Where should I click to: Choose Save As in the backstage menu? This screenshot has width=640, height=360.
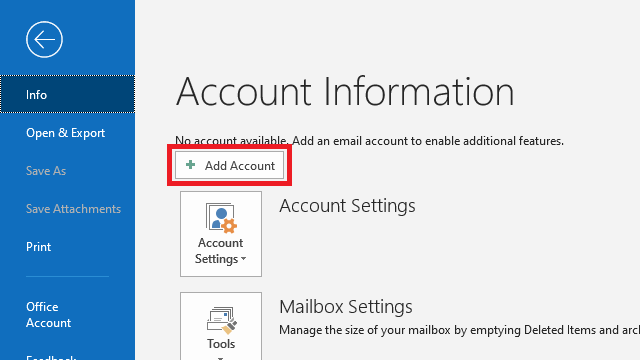[x=46, y=171]
